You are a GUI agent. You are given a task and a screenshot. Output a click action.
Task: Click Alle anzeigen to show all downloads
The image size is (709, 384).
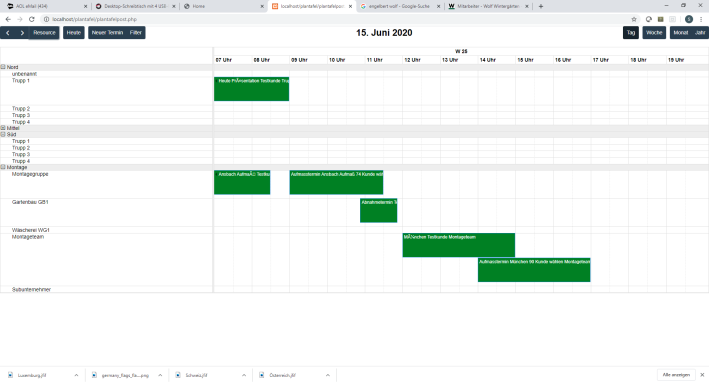tap(676, 375)
